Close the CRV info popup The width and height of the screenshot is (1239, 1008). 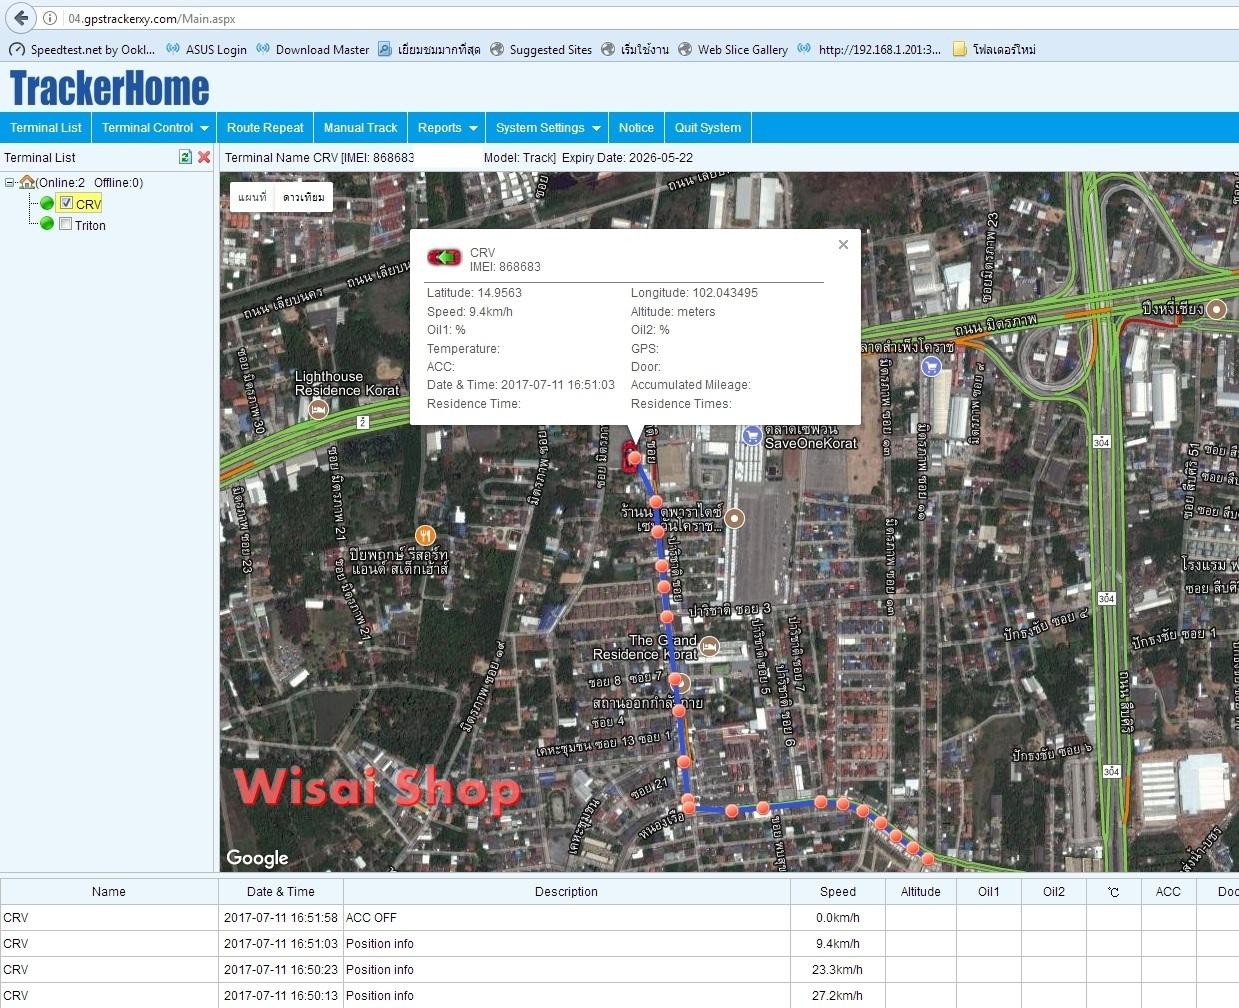tap(843, 245)
